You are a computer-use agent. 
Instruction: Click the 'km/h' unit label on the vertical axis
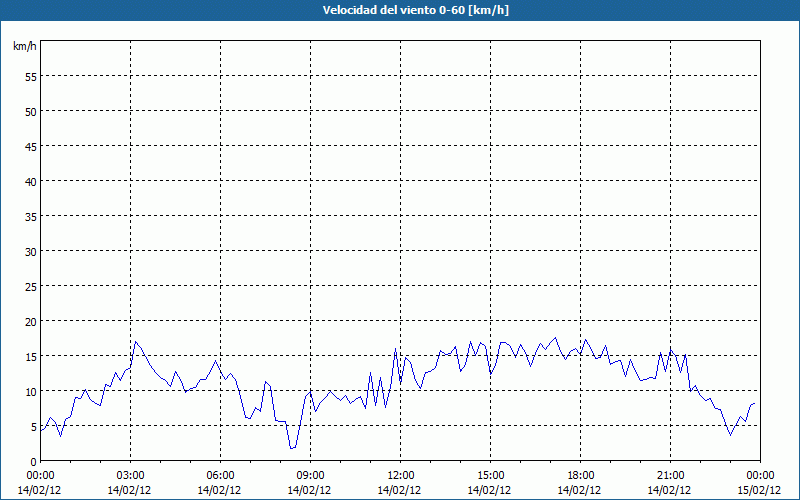[25, 46]
